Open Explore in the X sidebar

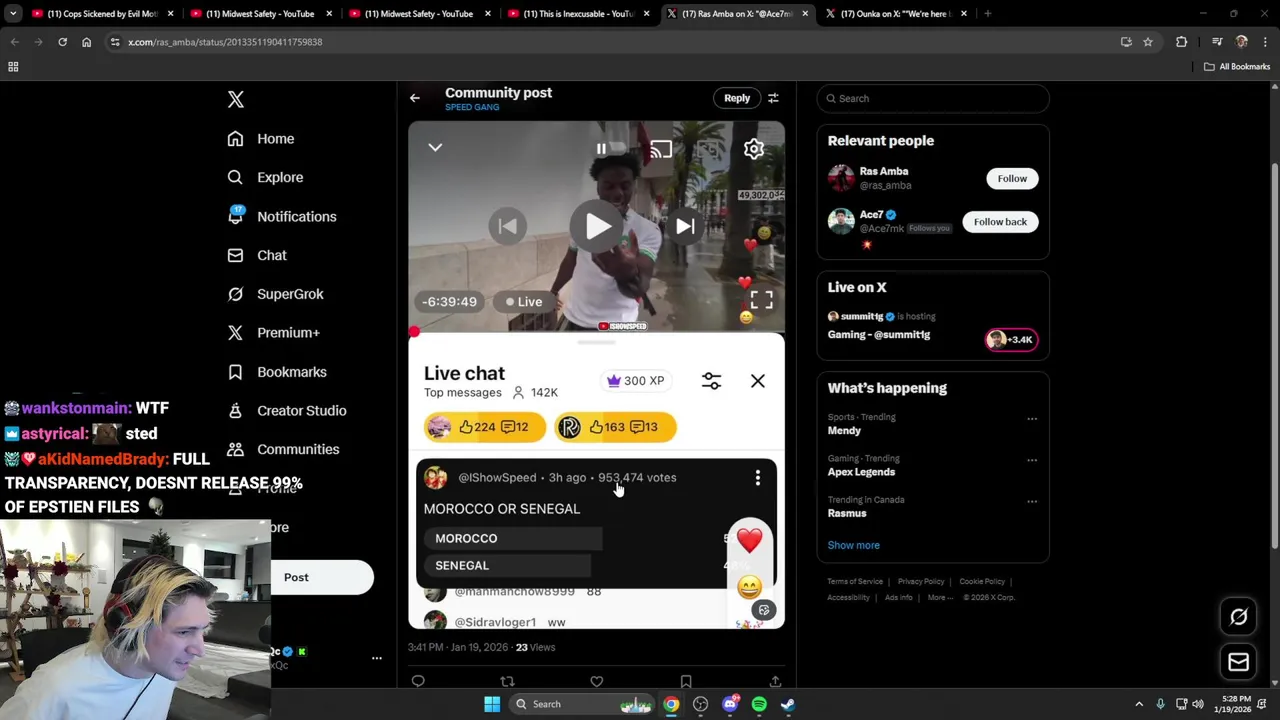[265, 177]
